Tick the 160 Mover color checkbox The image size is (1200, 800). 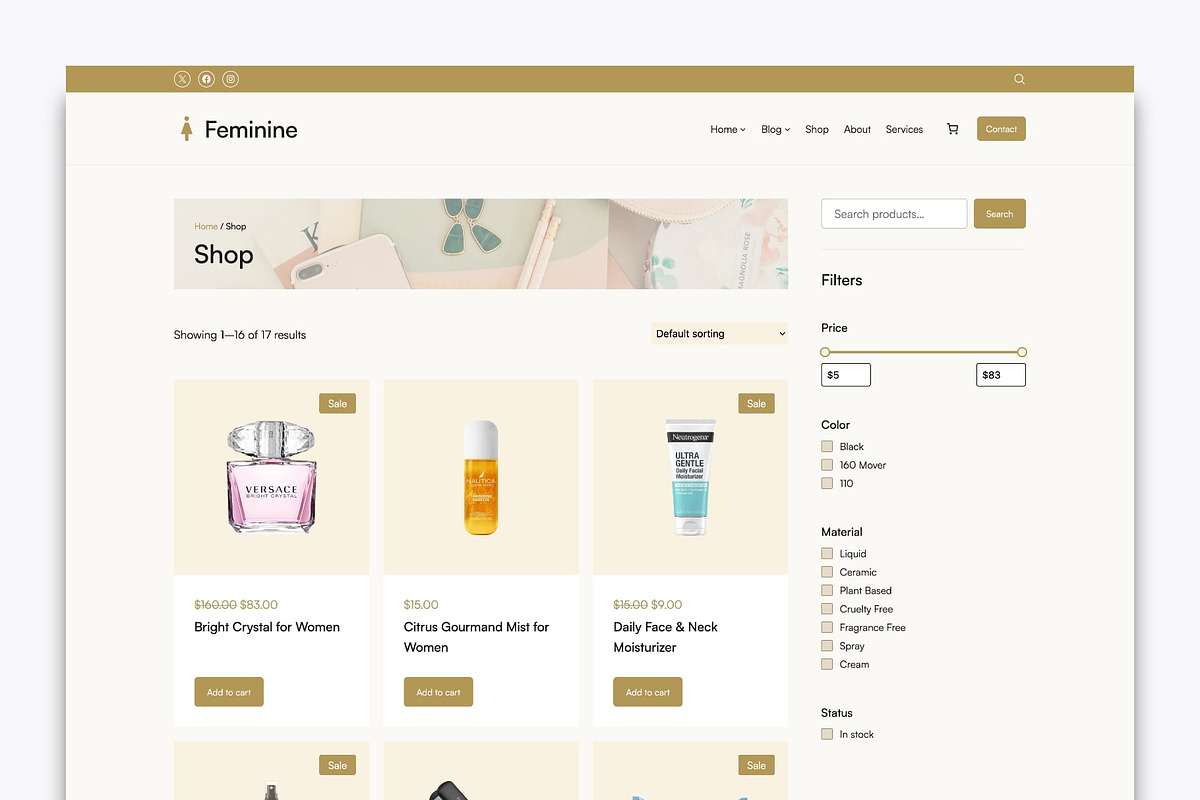(827, 465)
